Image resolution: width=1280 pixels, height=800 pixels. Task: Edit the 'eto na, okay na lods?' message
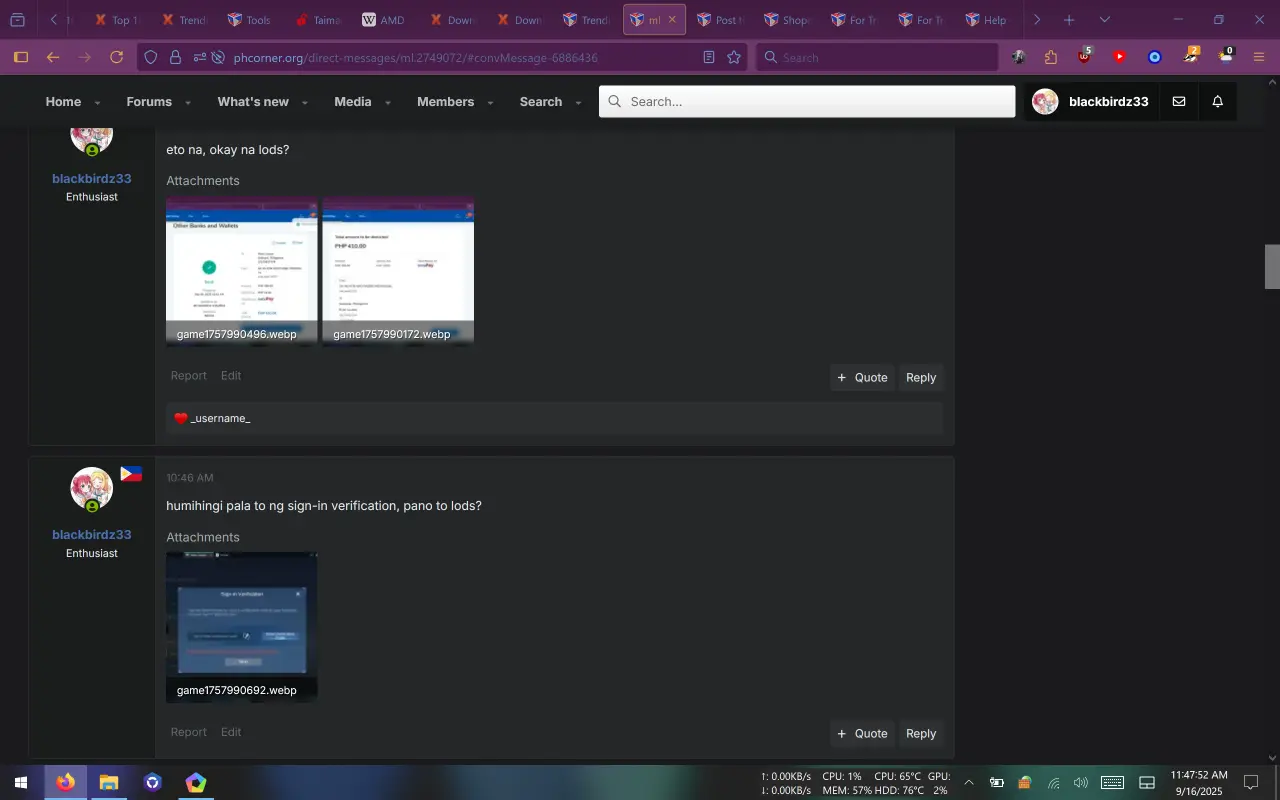point(231,376)
